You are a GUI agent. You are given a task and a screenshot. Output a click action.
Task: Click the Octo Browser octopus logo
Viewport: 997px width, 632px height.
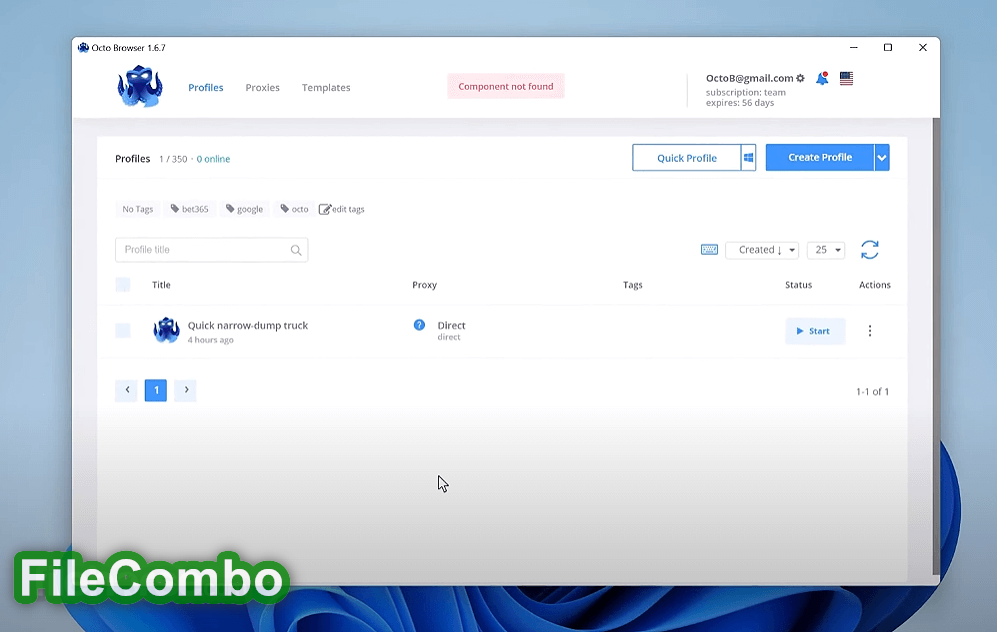click(x=140, y=86)
